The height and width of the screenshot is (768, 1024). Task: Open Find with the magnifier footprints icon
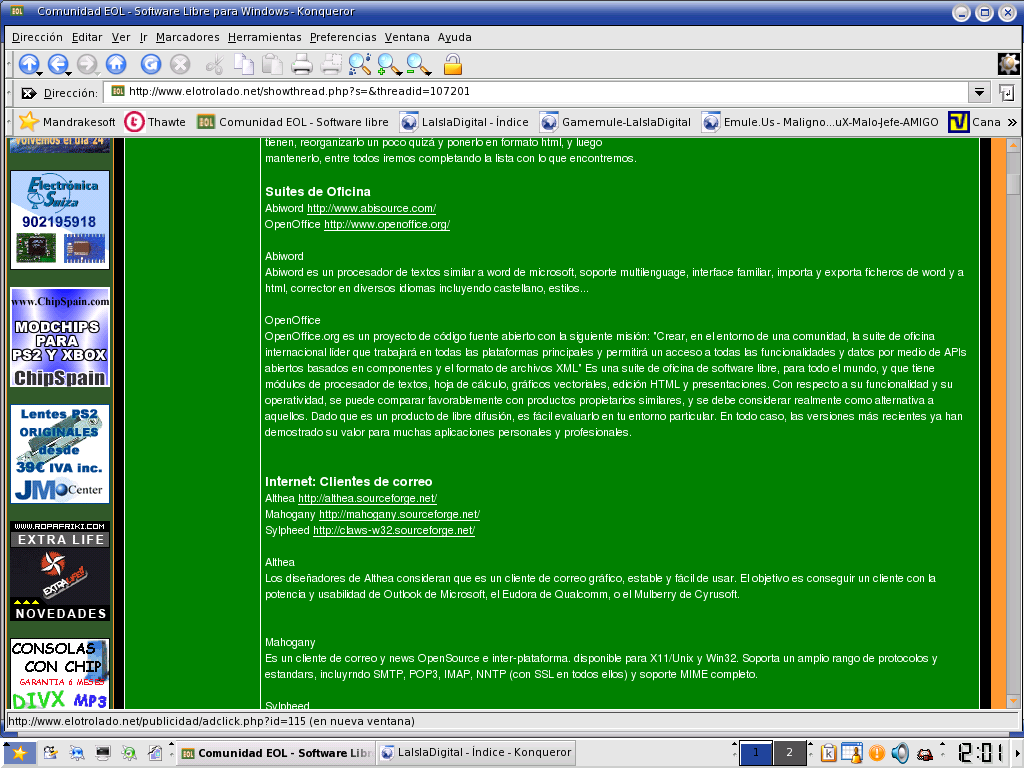pyautogui.click(x=359, y=63)
